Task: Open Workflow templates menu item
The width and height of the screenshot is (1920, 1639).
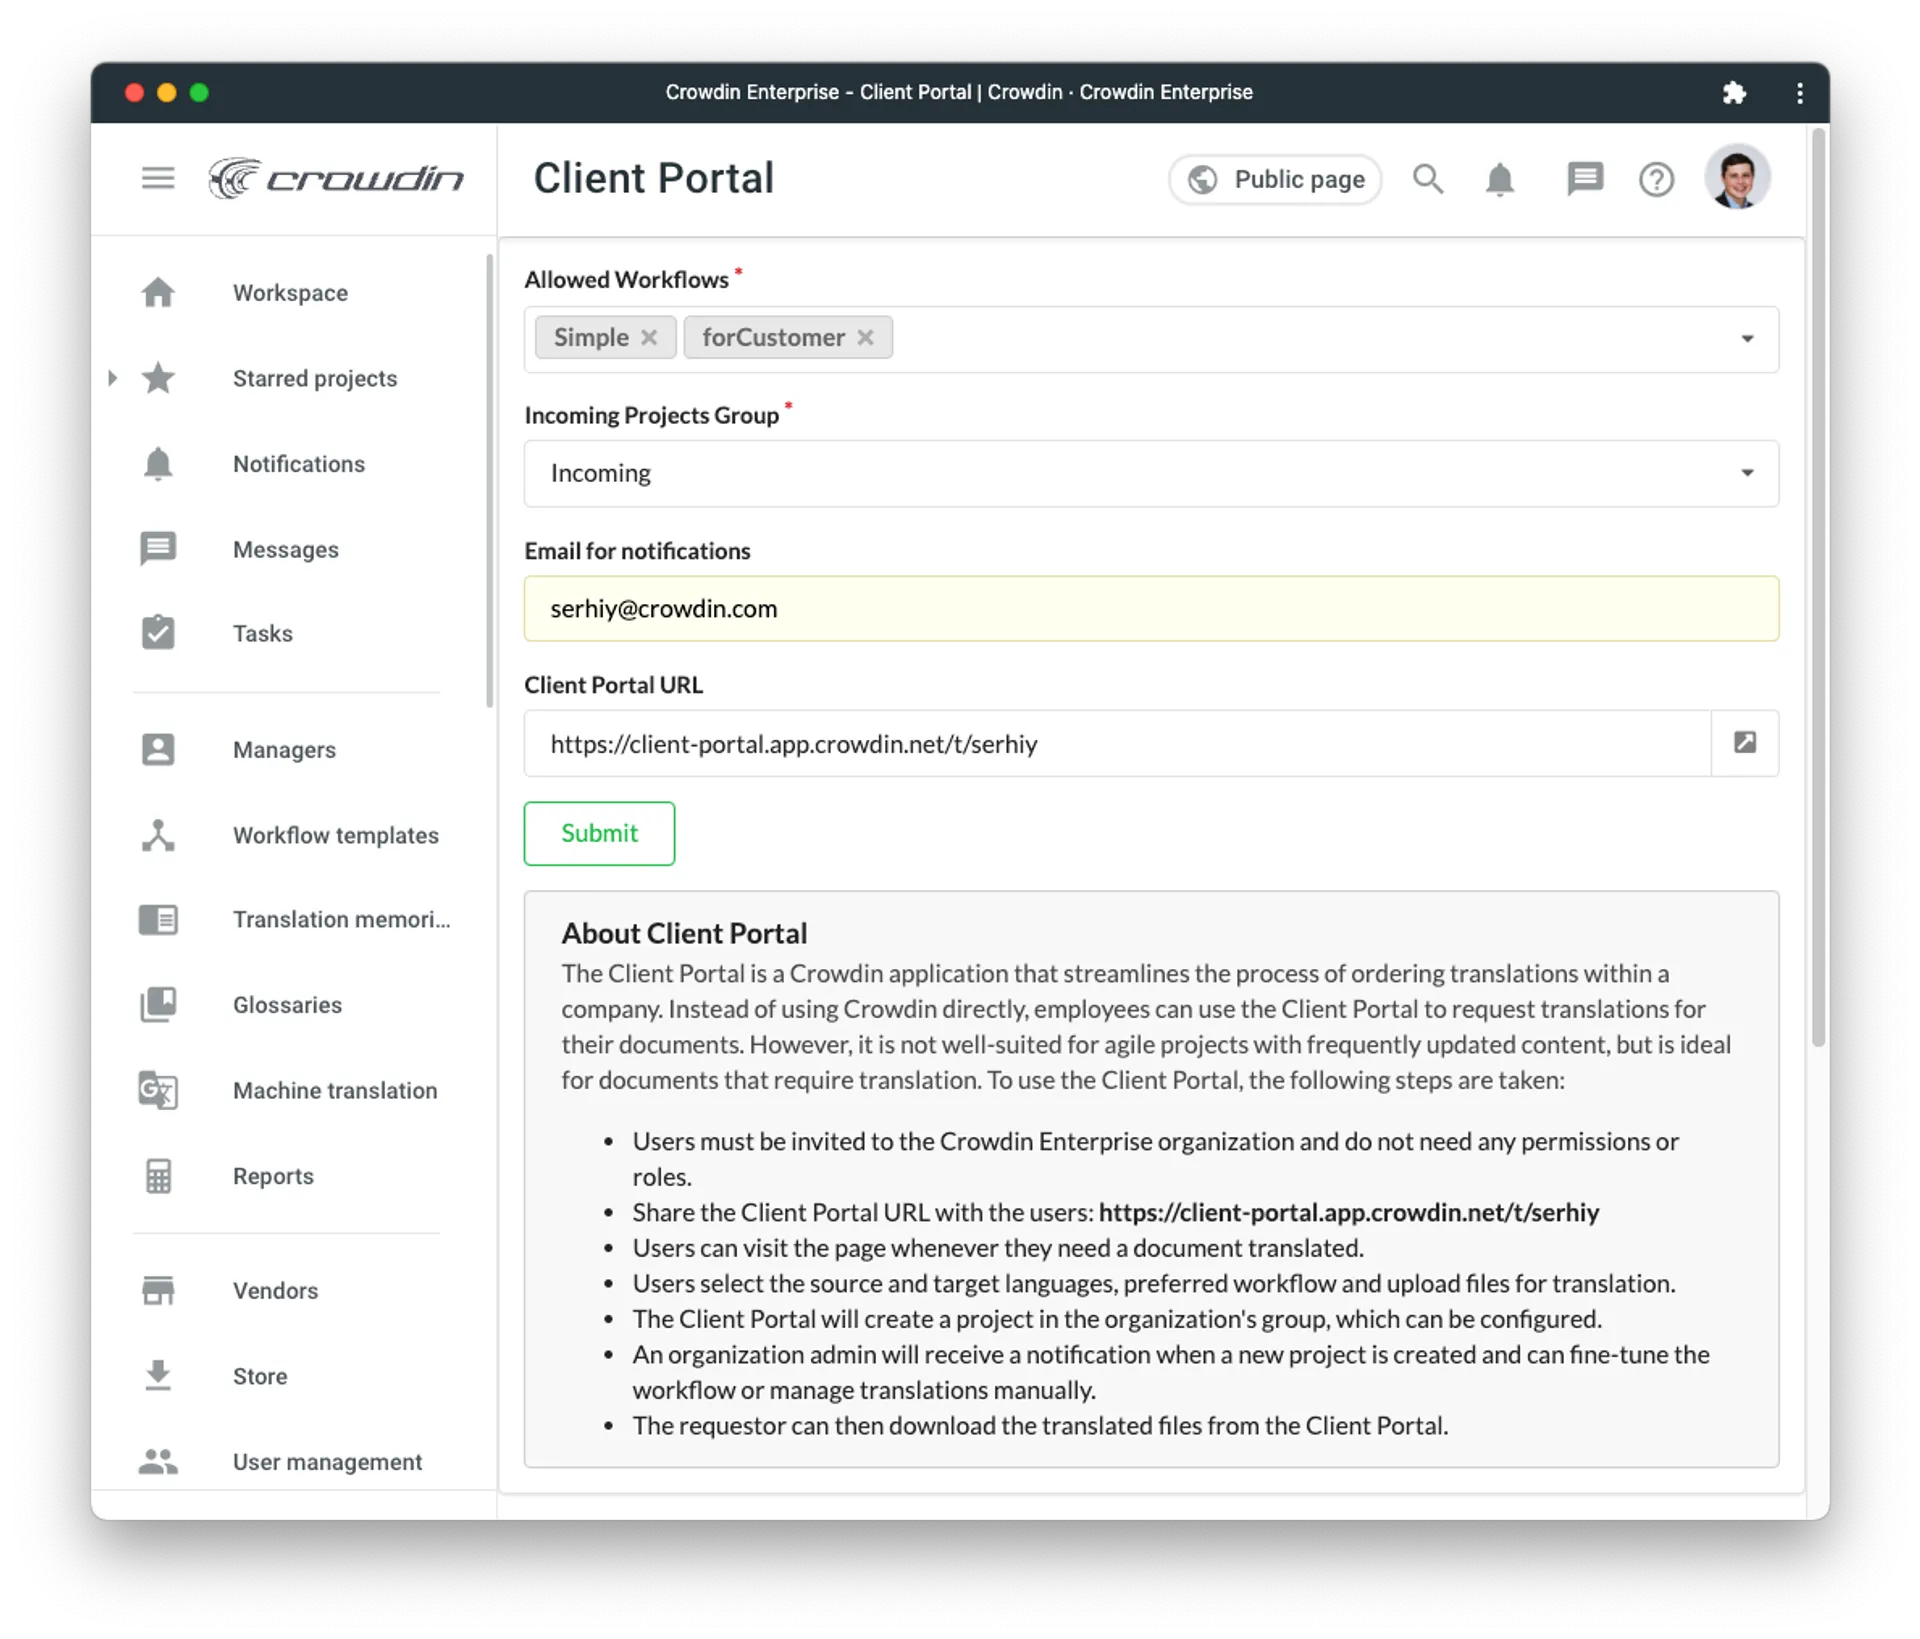Action: point(335,836)
